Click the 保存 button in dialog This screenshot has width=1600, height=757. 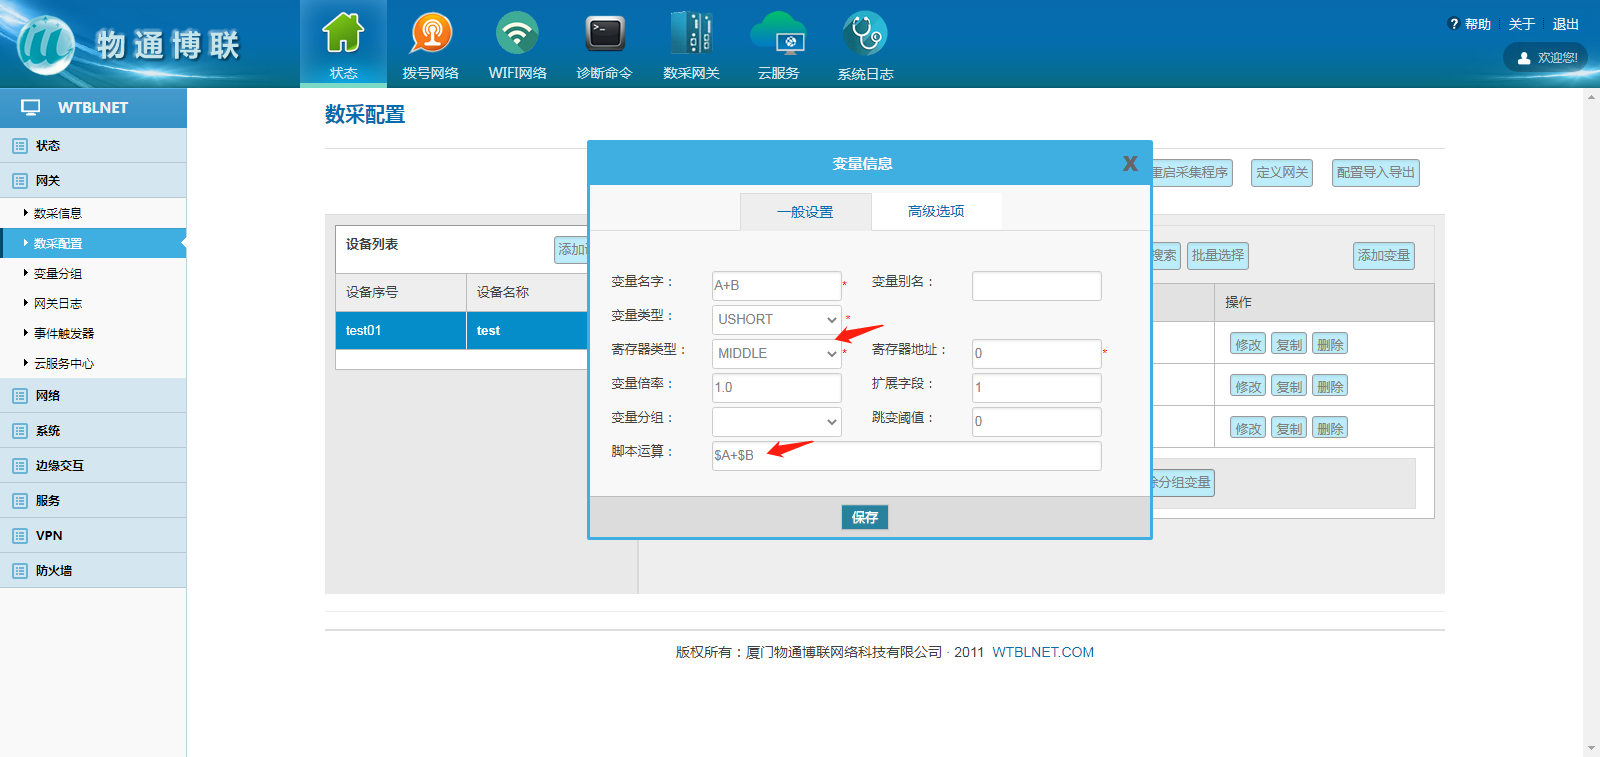tap(865, 517)
